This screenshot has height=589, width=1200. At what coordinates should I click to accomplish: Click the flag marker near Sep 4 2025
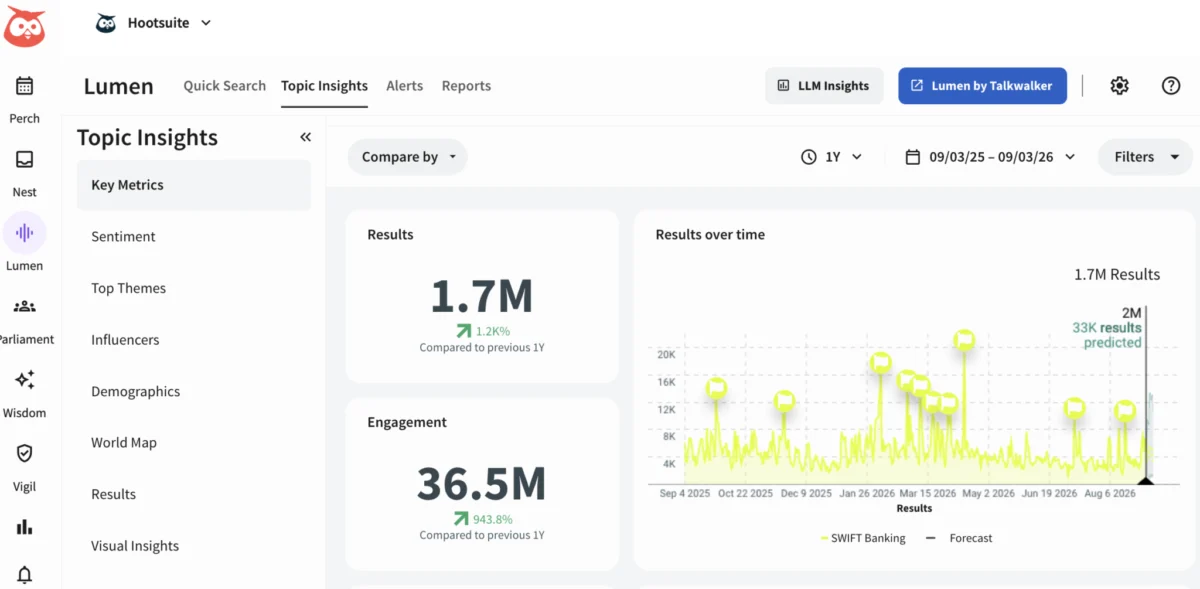(716, 389)
